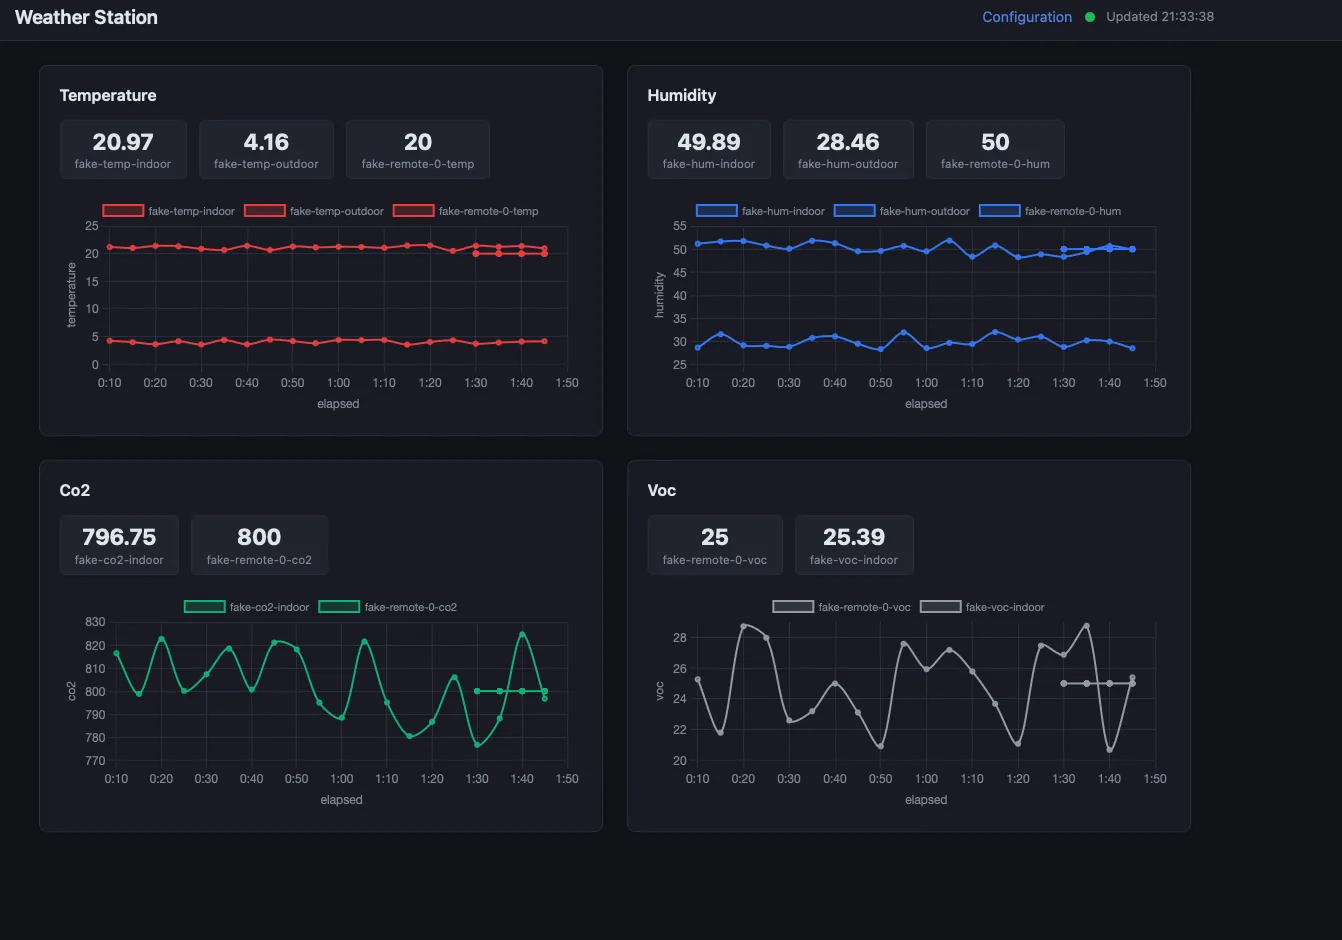This screenshot has height=940, width=1342.
Task: Click the Co2 panel heading
Action: click(x=75, y=490)
